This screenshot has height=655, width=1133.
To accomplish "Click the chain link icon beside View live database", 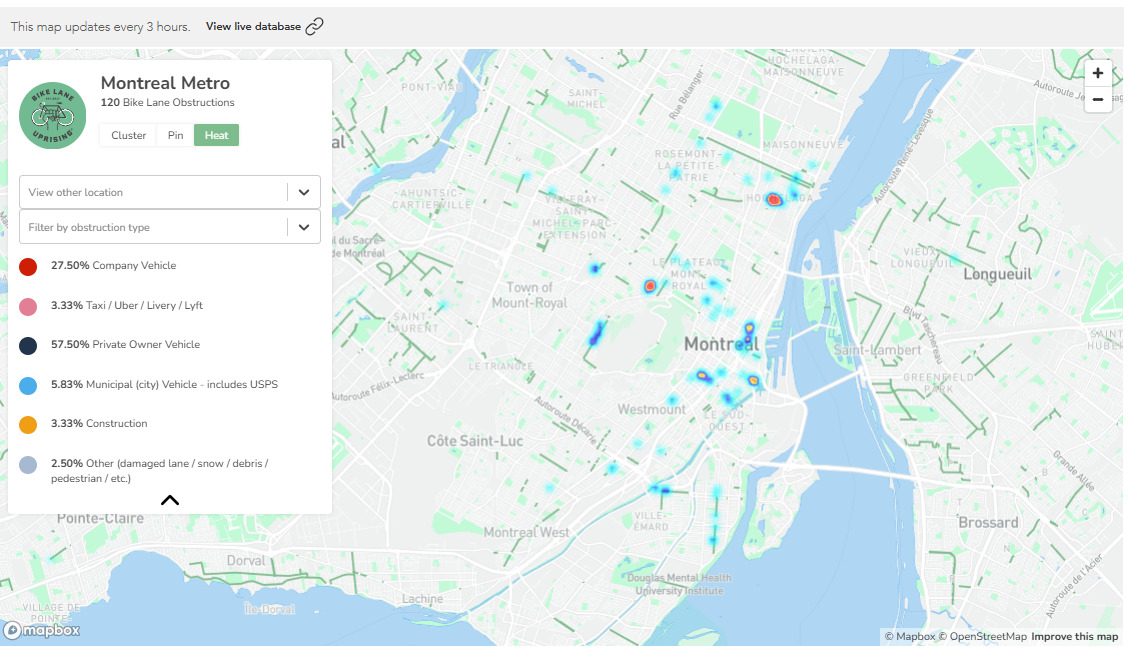I will (x=314, y=27).
